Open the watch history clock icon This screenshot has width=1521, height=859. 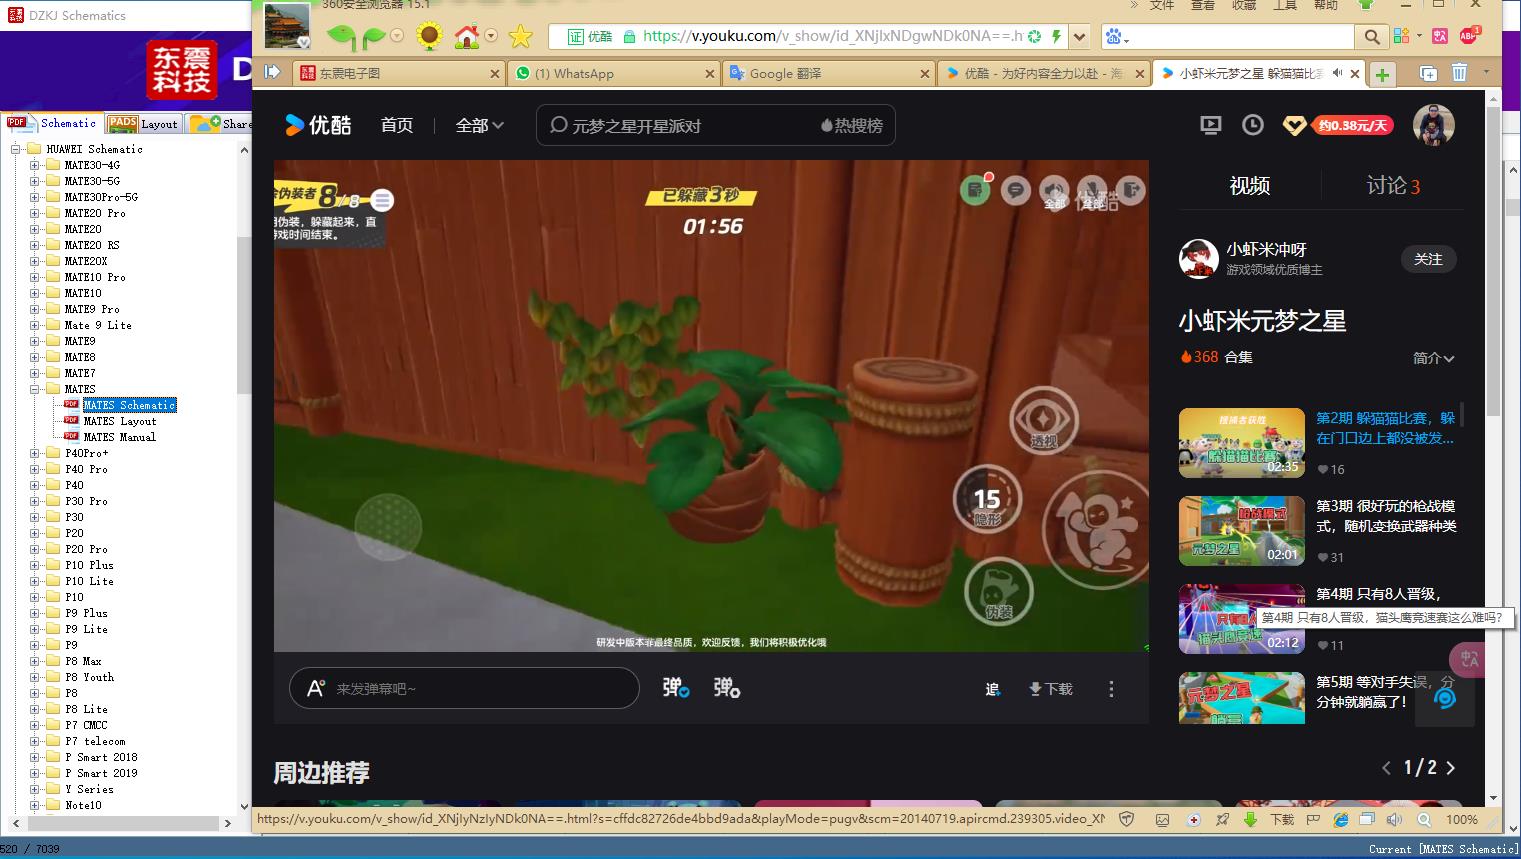pos(1252,125)
